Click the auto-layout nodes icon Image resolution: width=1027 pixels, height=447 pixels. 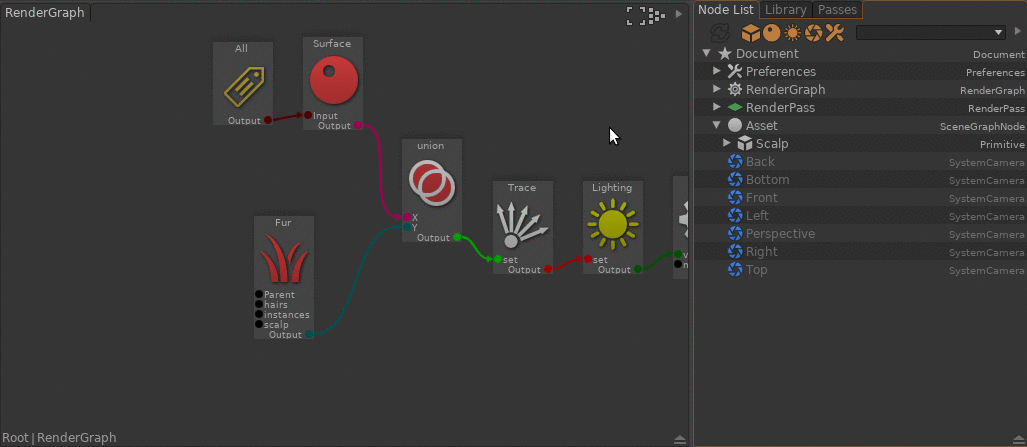(656, 15)
